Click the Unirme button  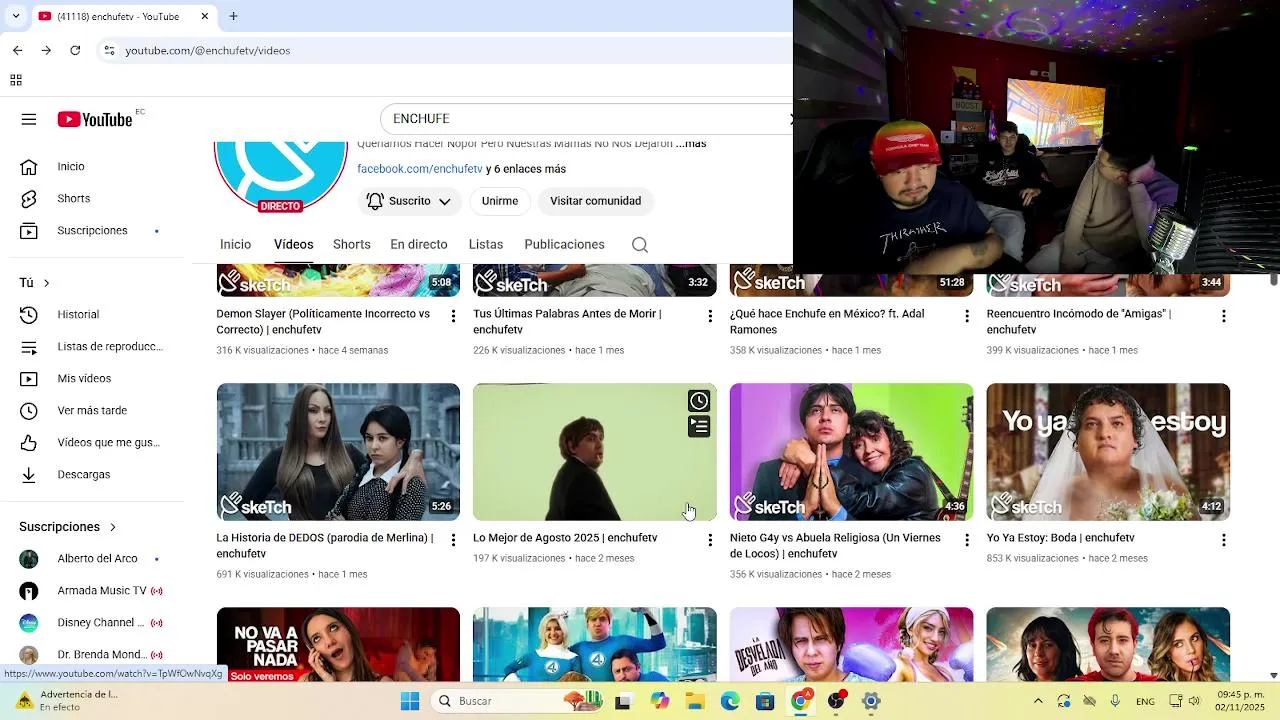500,201
